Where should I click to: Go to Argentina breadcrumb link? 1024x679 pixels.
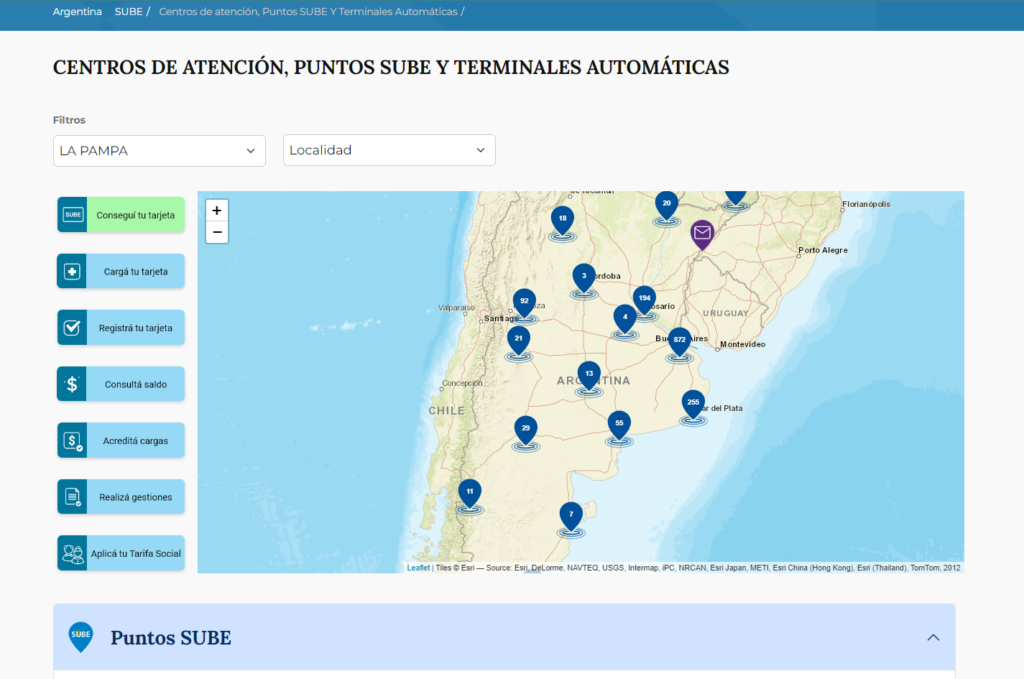click(x=77, y=12)
